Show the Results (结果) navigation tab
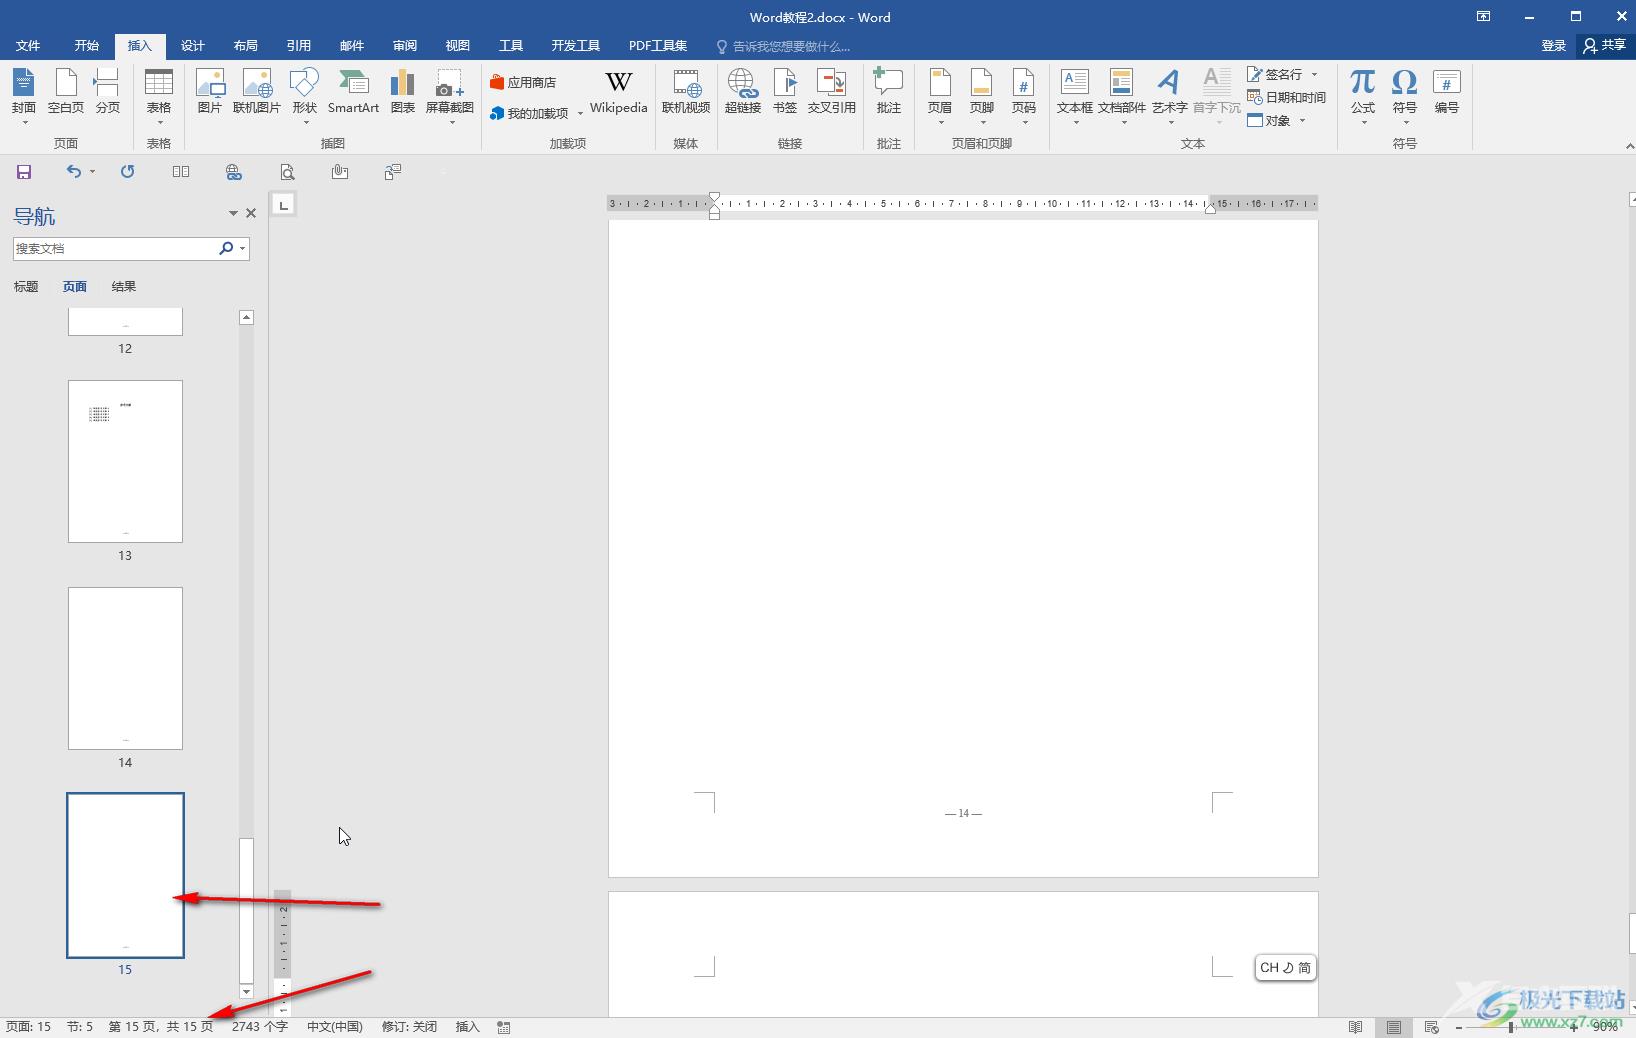The height and width of the screenshot is (1038, 1636). 124,286
